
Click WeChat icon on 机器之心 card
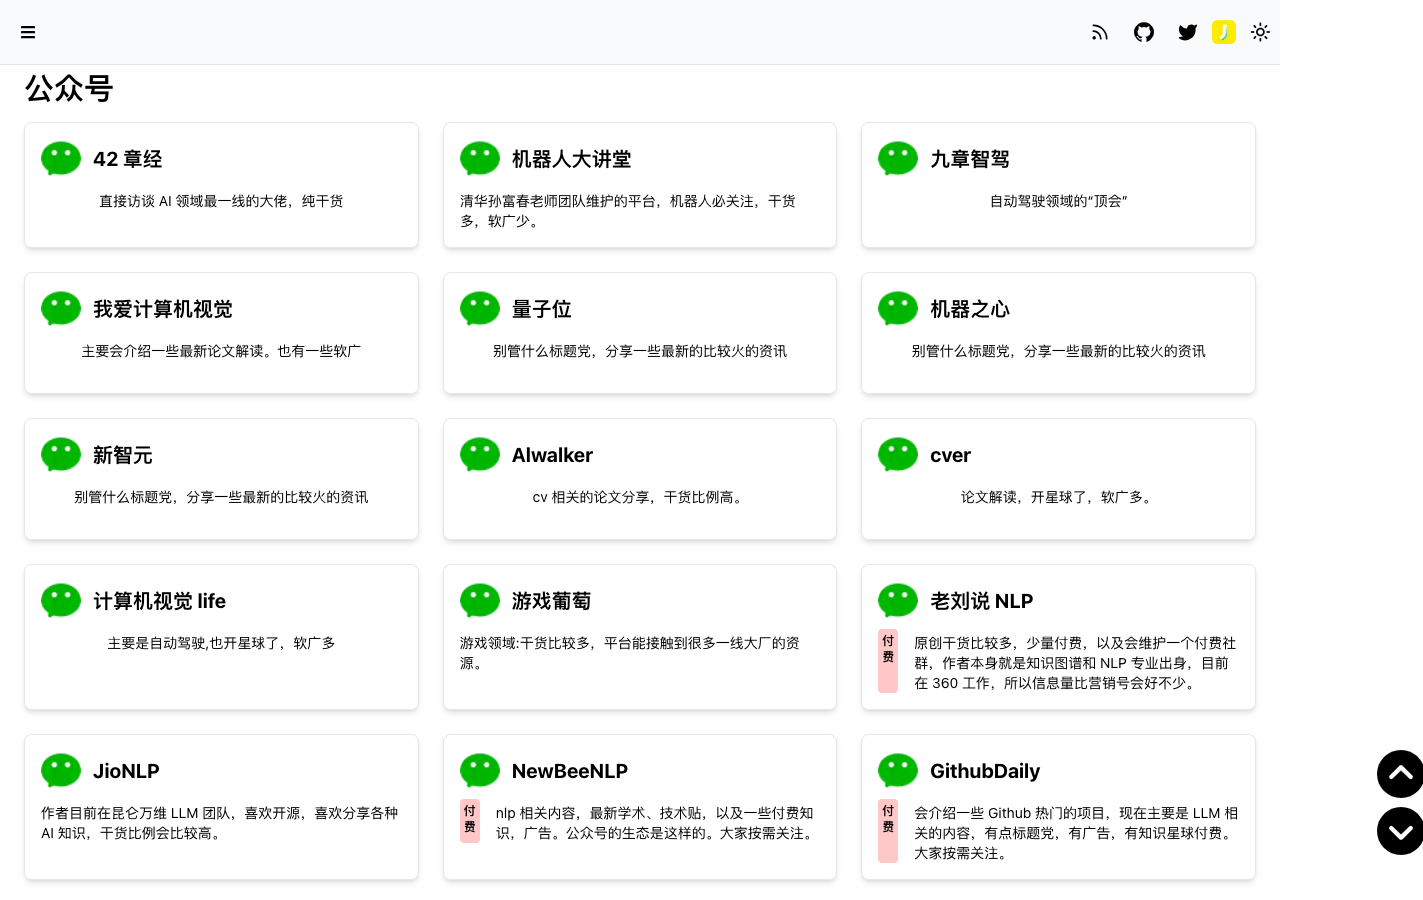pos(898,309)
